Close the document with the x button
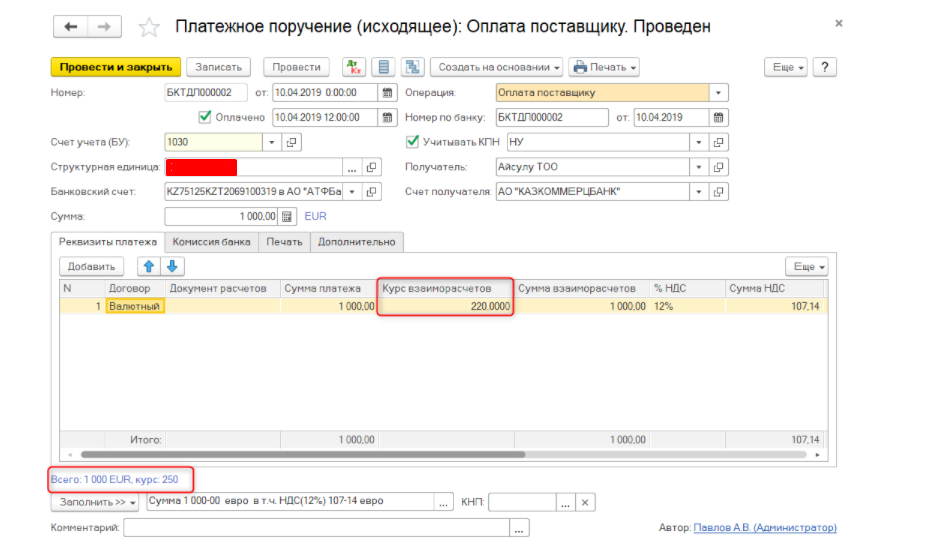This screenshot has height=552, width=937. tap(839, 24)
